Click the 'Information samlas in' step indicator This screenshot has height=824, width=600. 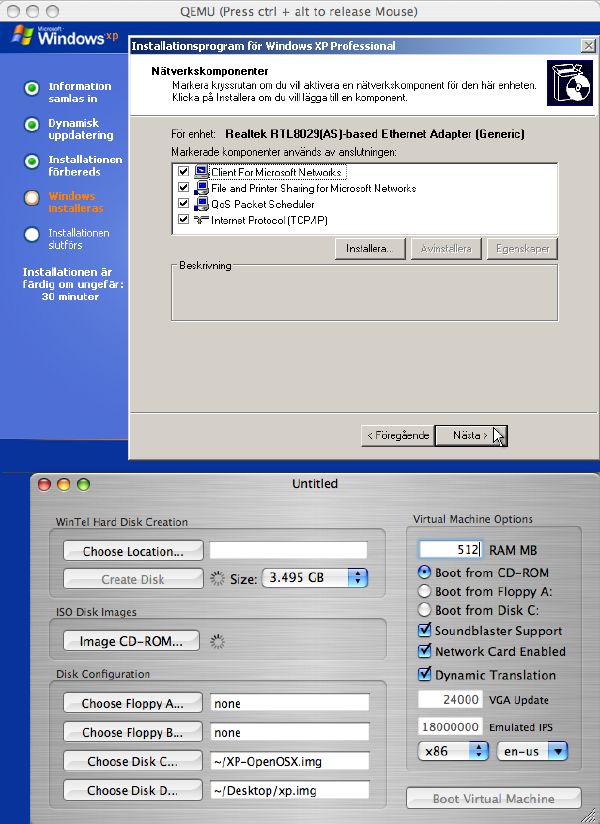(32, 88)
